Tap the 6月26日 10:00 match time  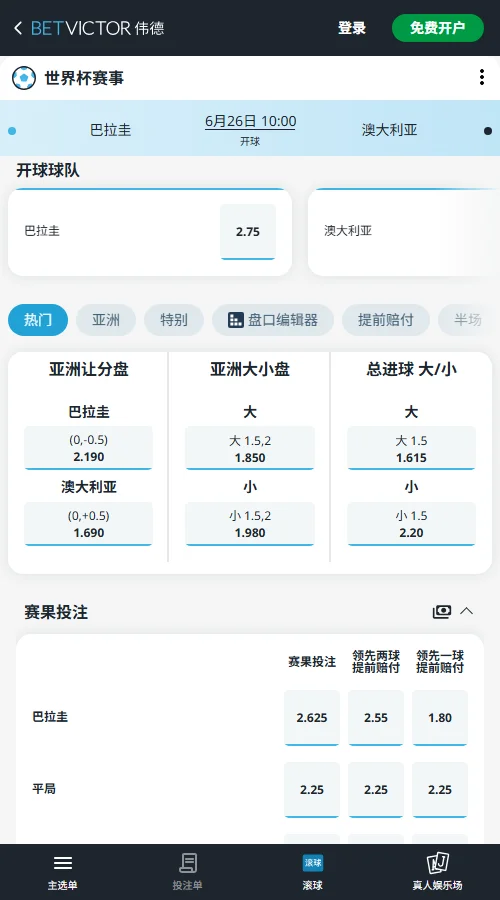(250, 122)
